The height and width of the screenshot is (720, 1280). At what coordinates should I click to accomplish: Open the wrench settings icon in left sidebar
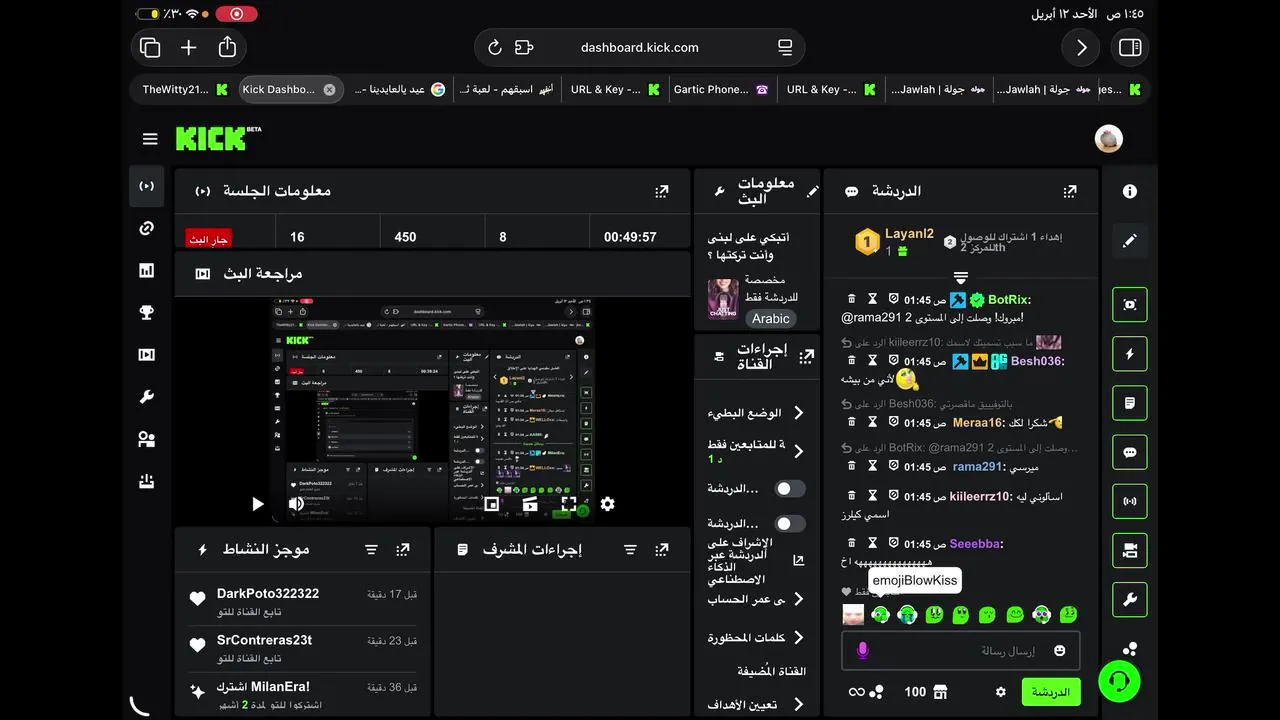(x=147, y=397)
